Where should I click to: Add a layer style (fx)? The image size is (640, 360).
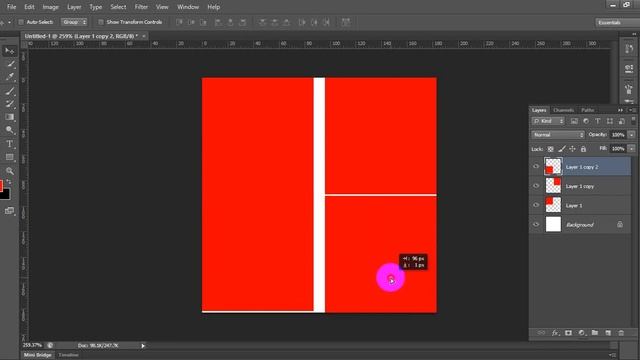click(555, 333)
